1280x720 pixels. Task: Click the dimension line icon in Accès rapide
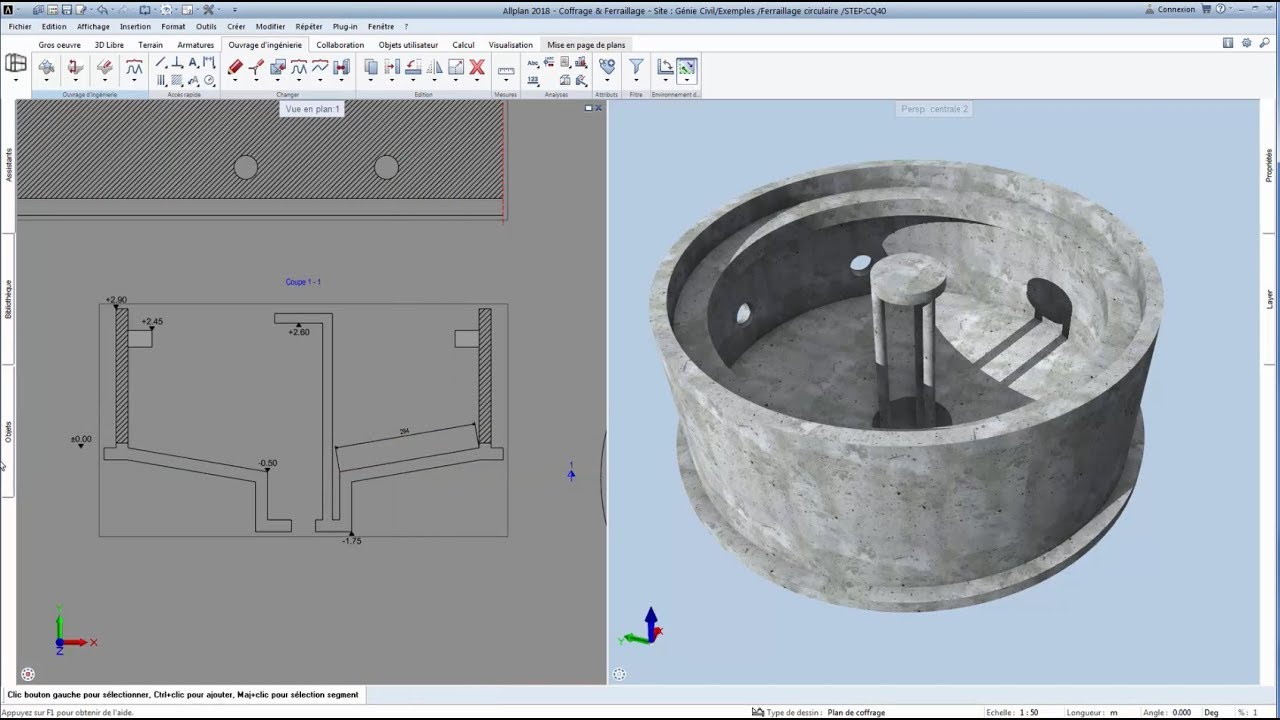[209, 62]
